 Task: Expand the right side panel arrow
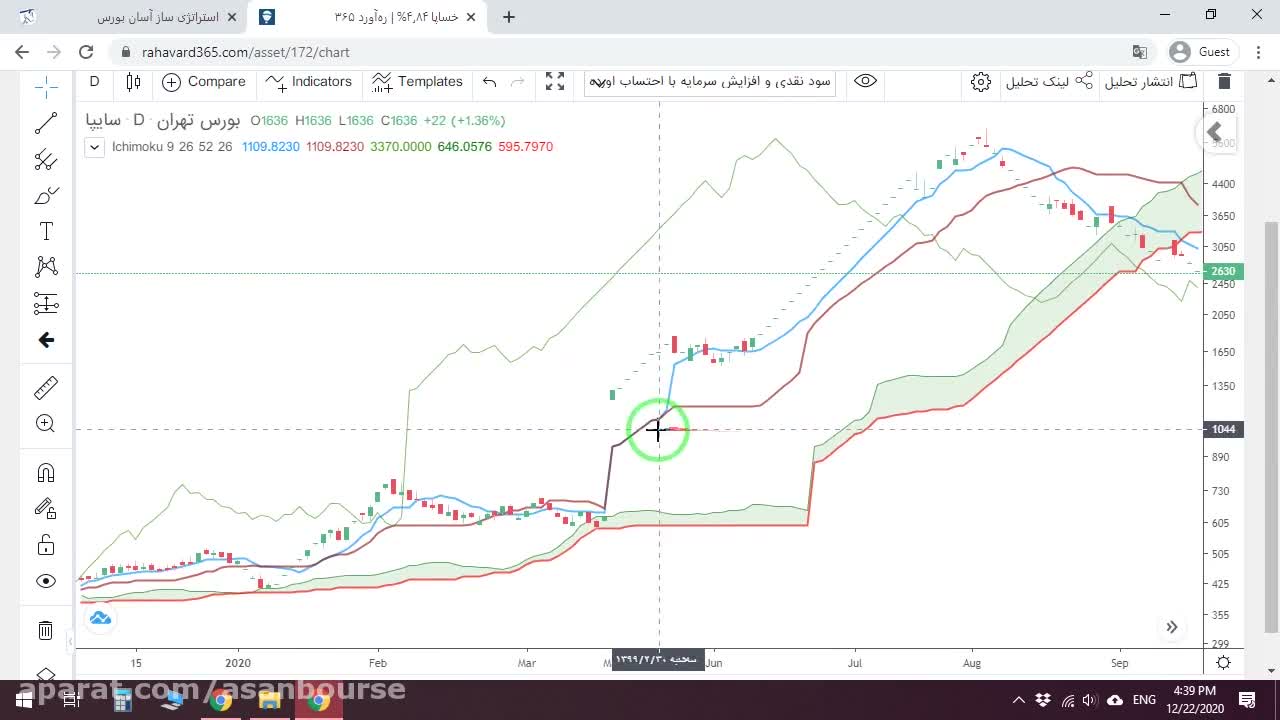[1214, 132]
